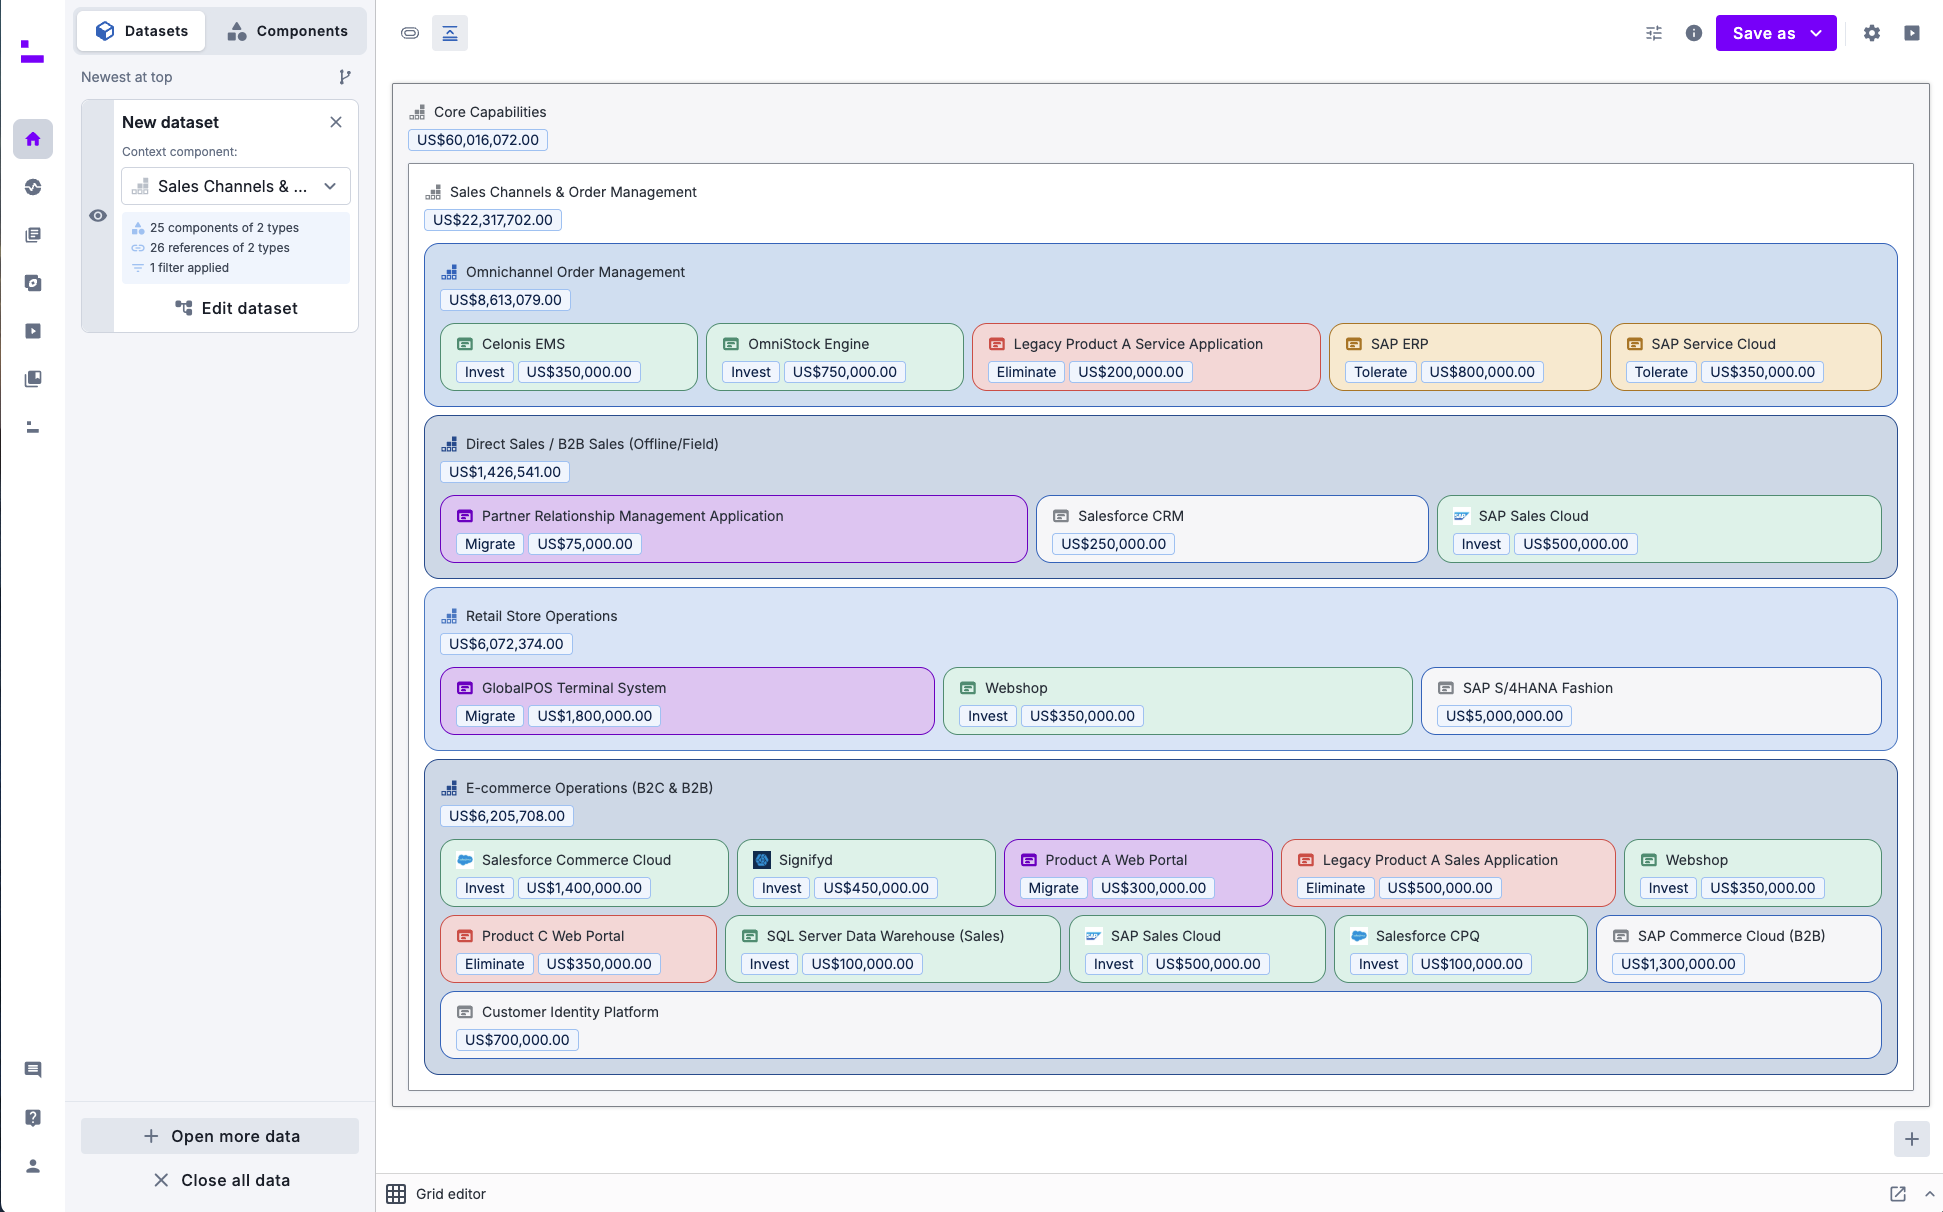
Task: Switch to the Components tab
Action: tap(288, 31)
